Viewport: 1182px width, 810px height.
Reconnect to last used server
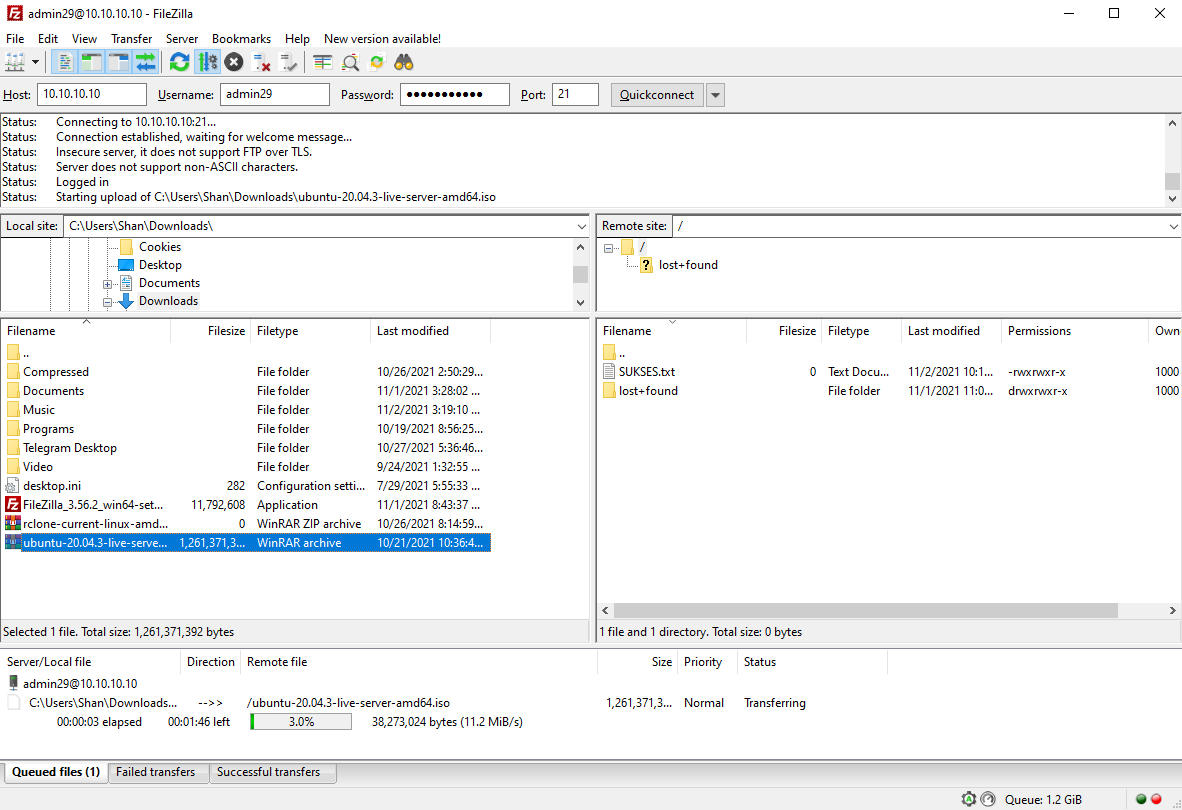point(289,62)
